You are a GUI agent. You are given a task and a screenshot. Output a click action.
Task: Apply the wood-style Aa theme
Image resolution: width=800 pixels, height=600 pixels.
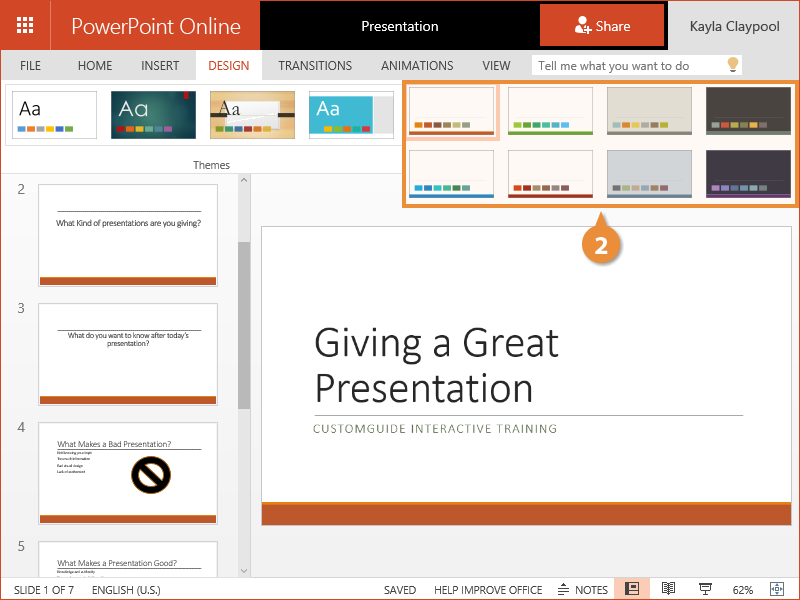[252, 115]
